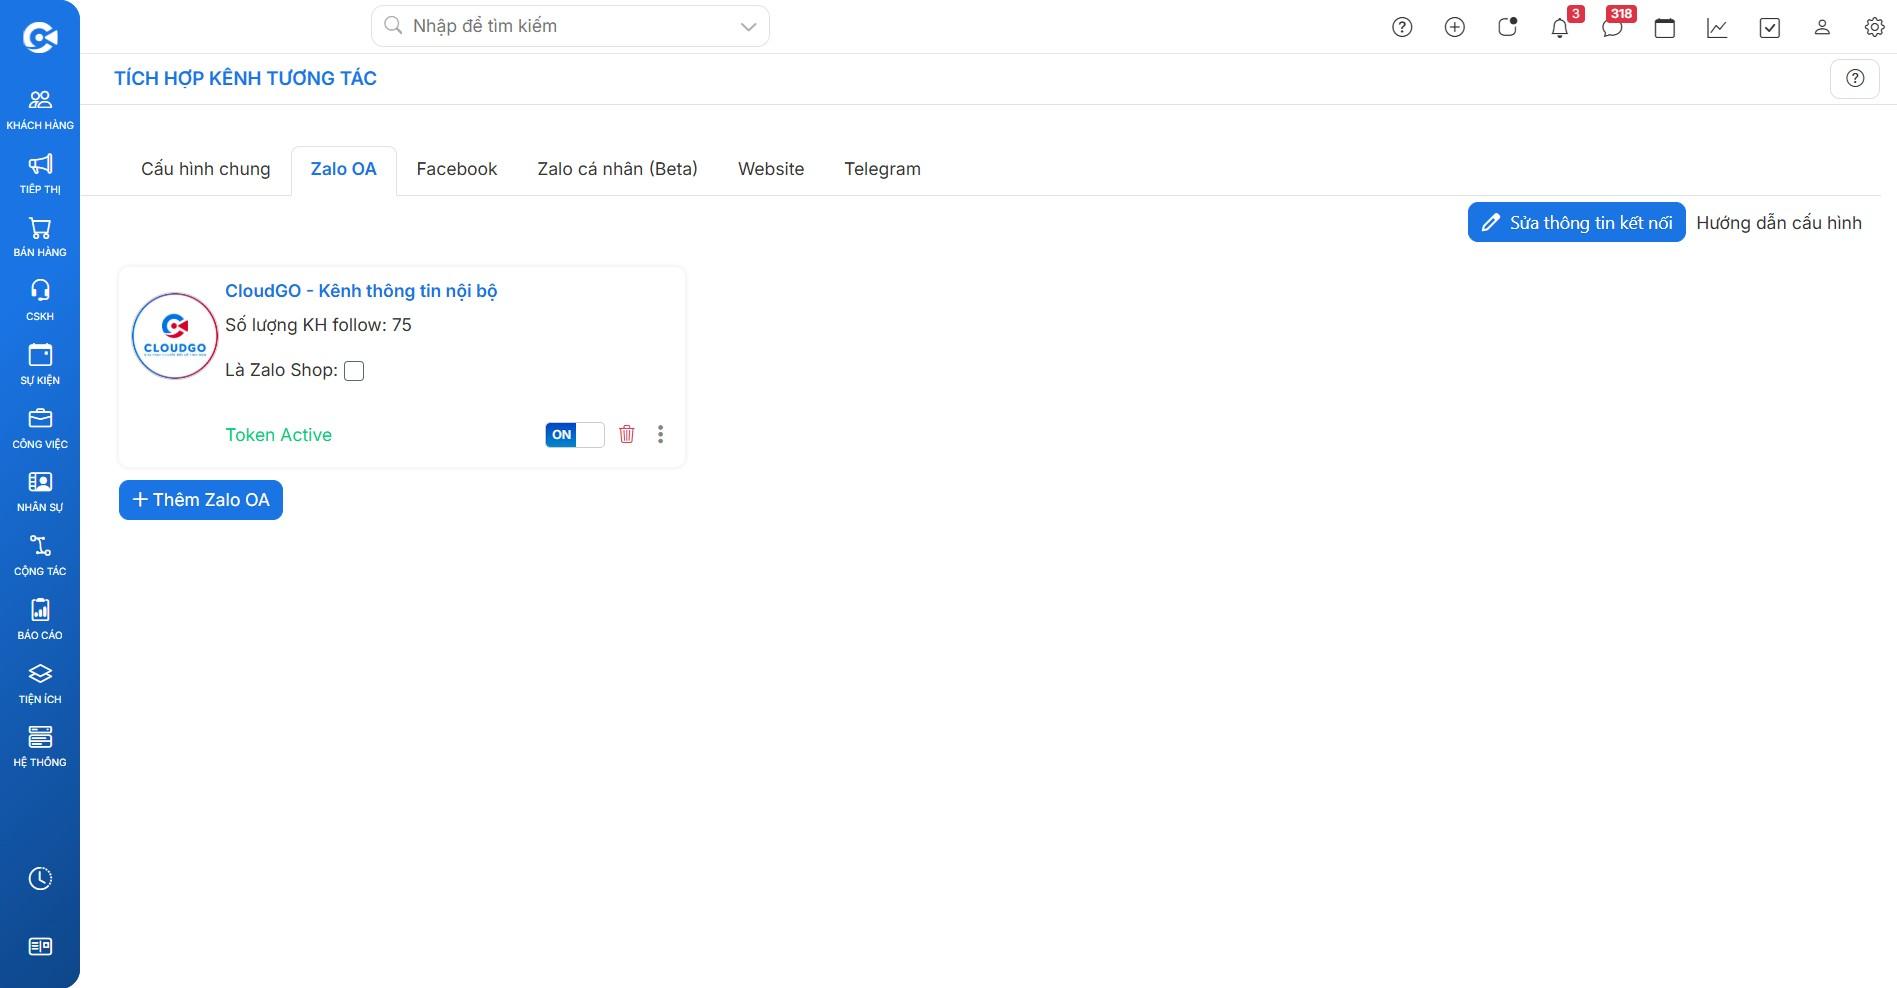This screenshot has height=988, width=1897.
Task: Open the Khách Hàng sidebar module
Action: point(40,110)
